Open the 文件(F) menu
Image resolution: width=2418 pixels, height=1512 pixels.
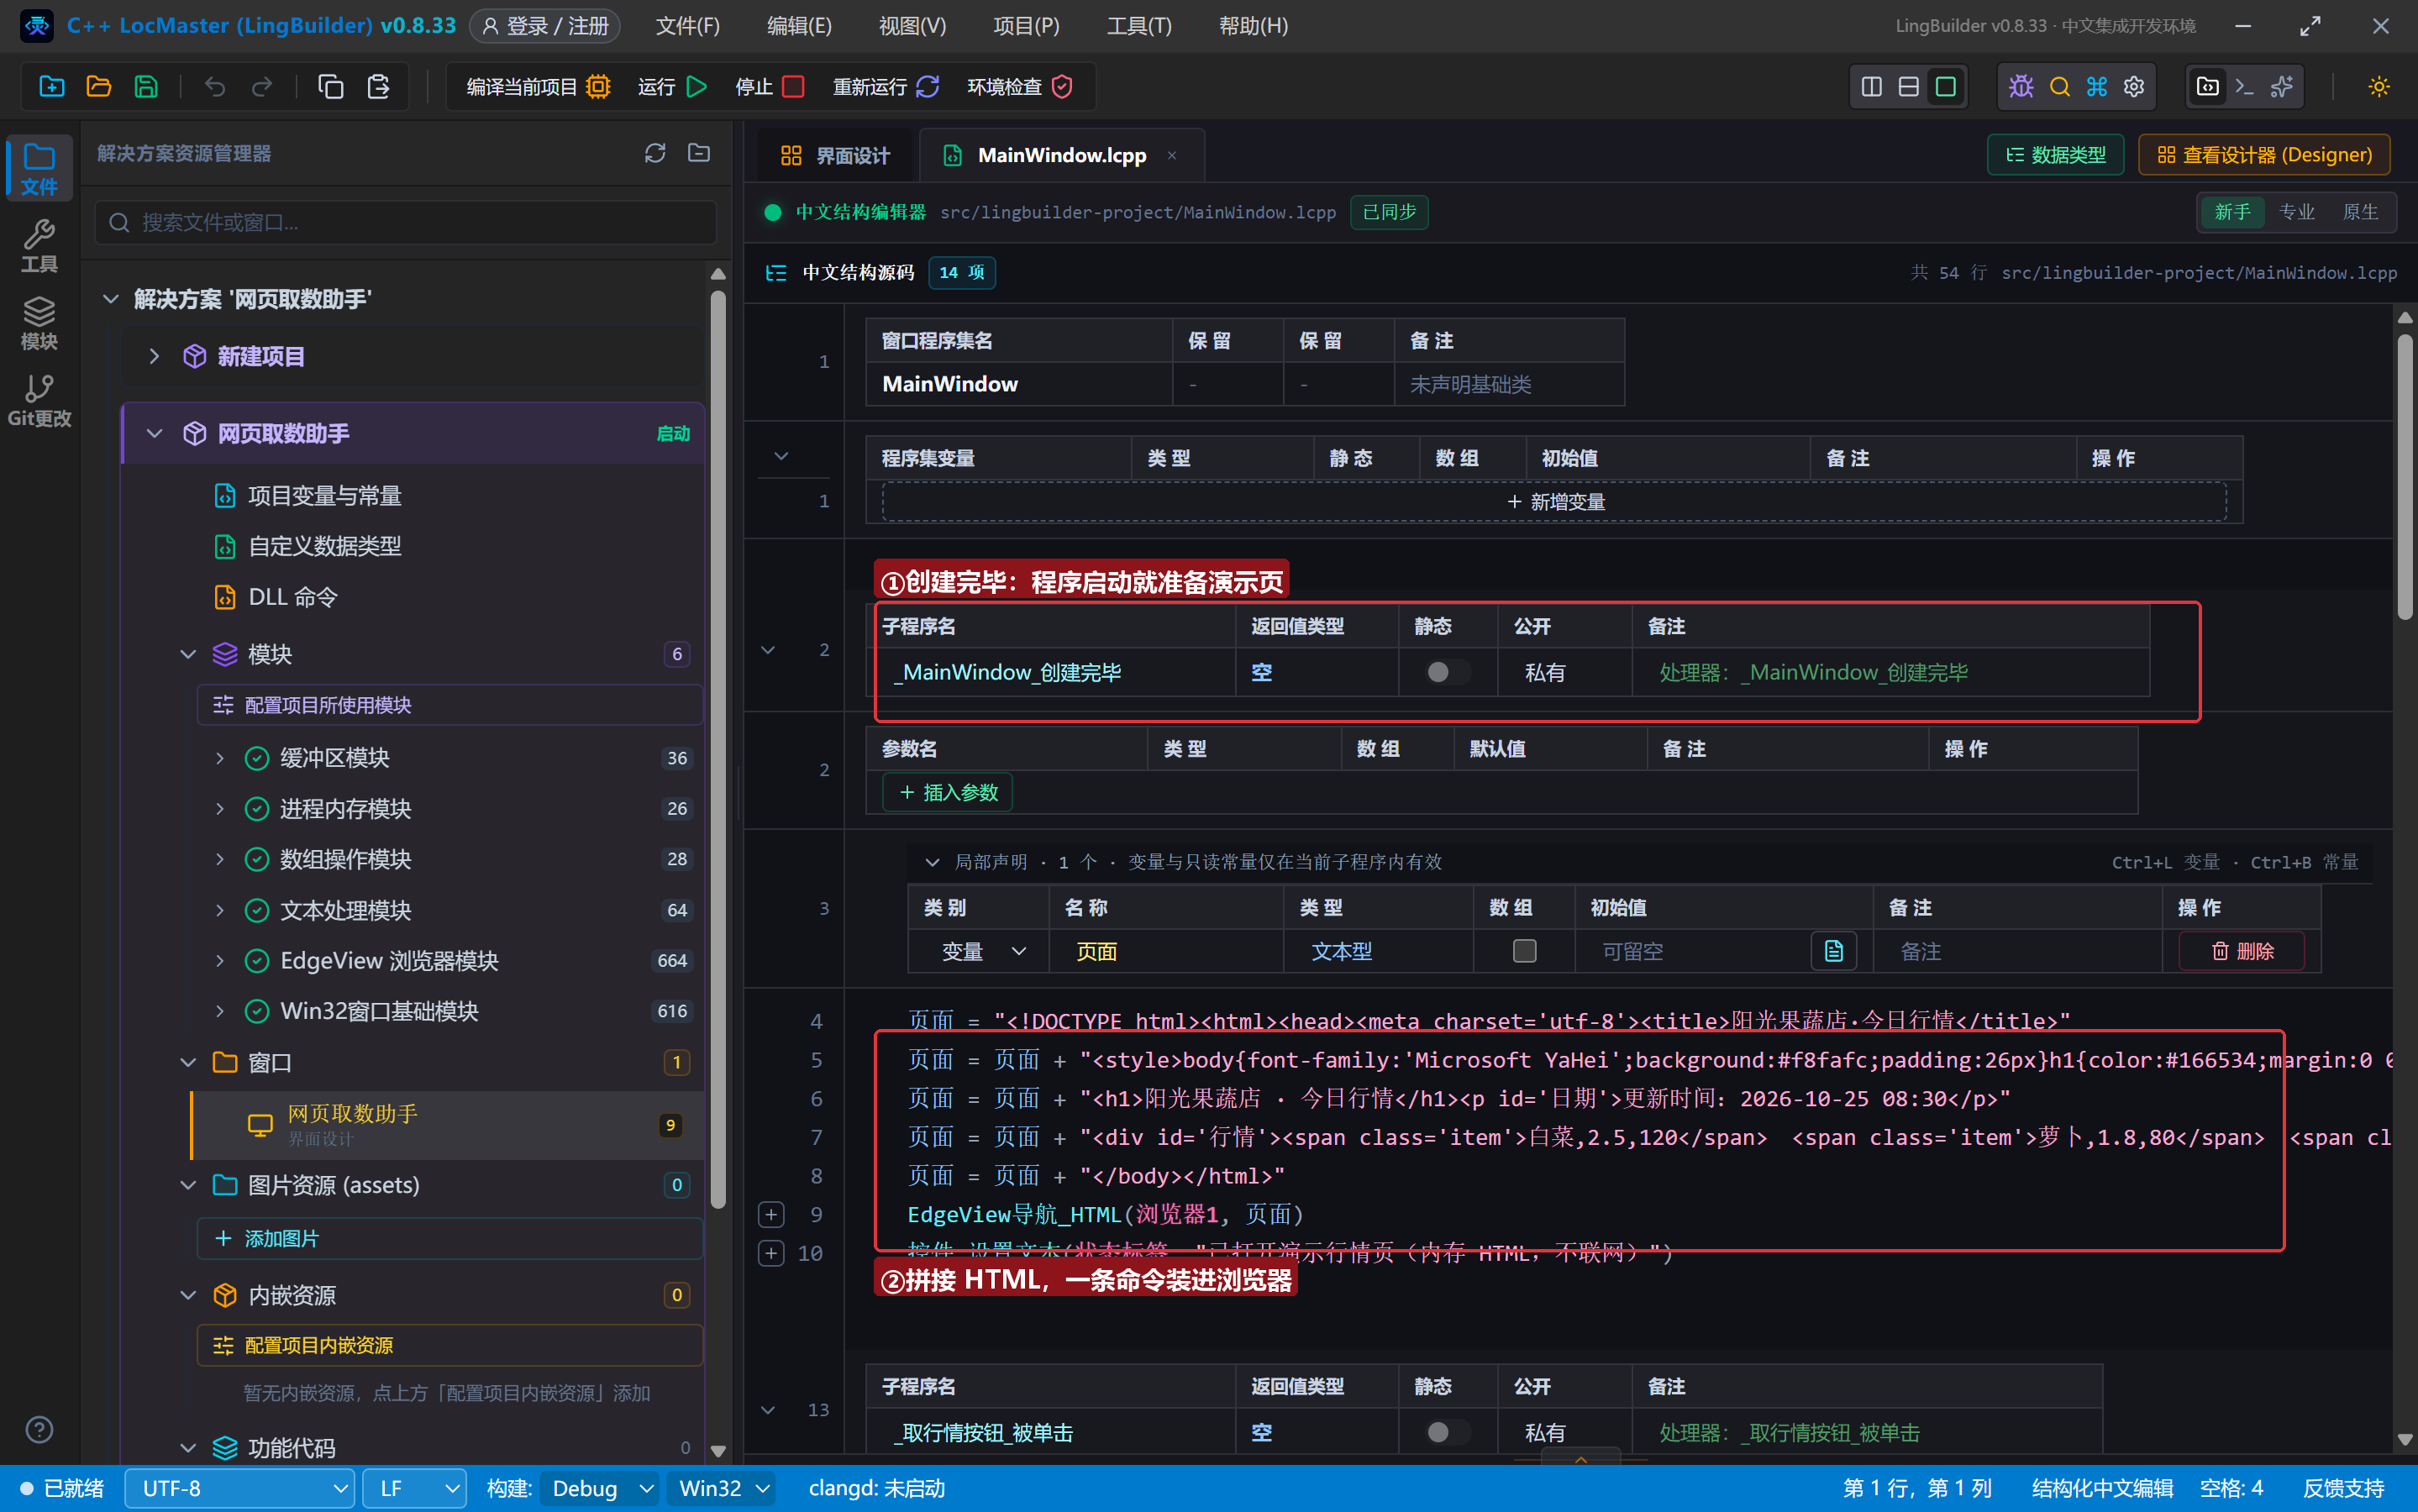click(x=687, y=26)
